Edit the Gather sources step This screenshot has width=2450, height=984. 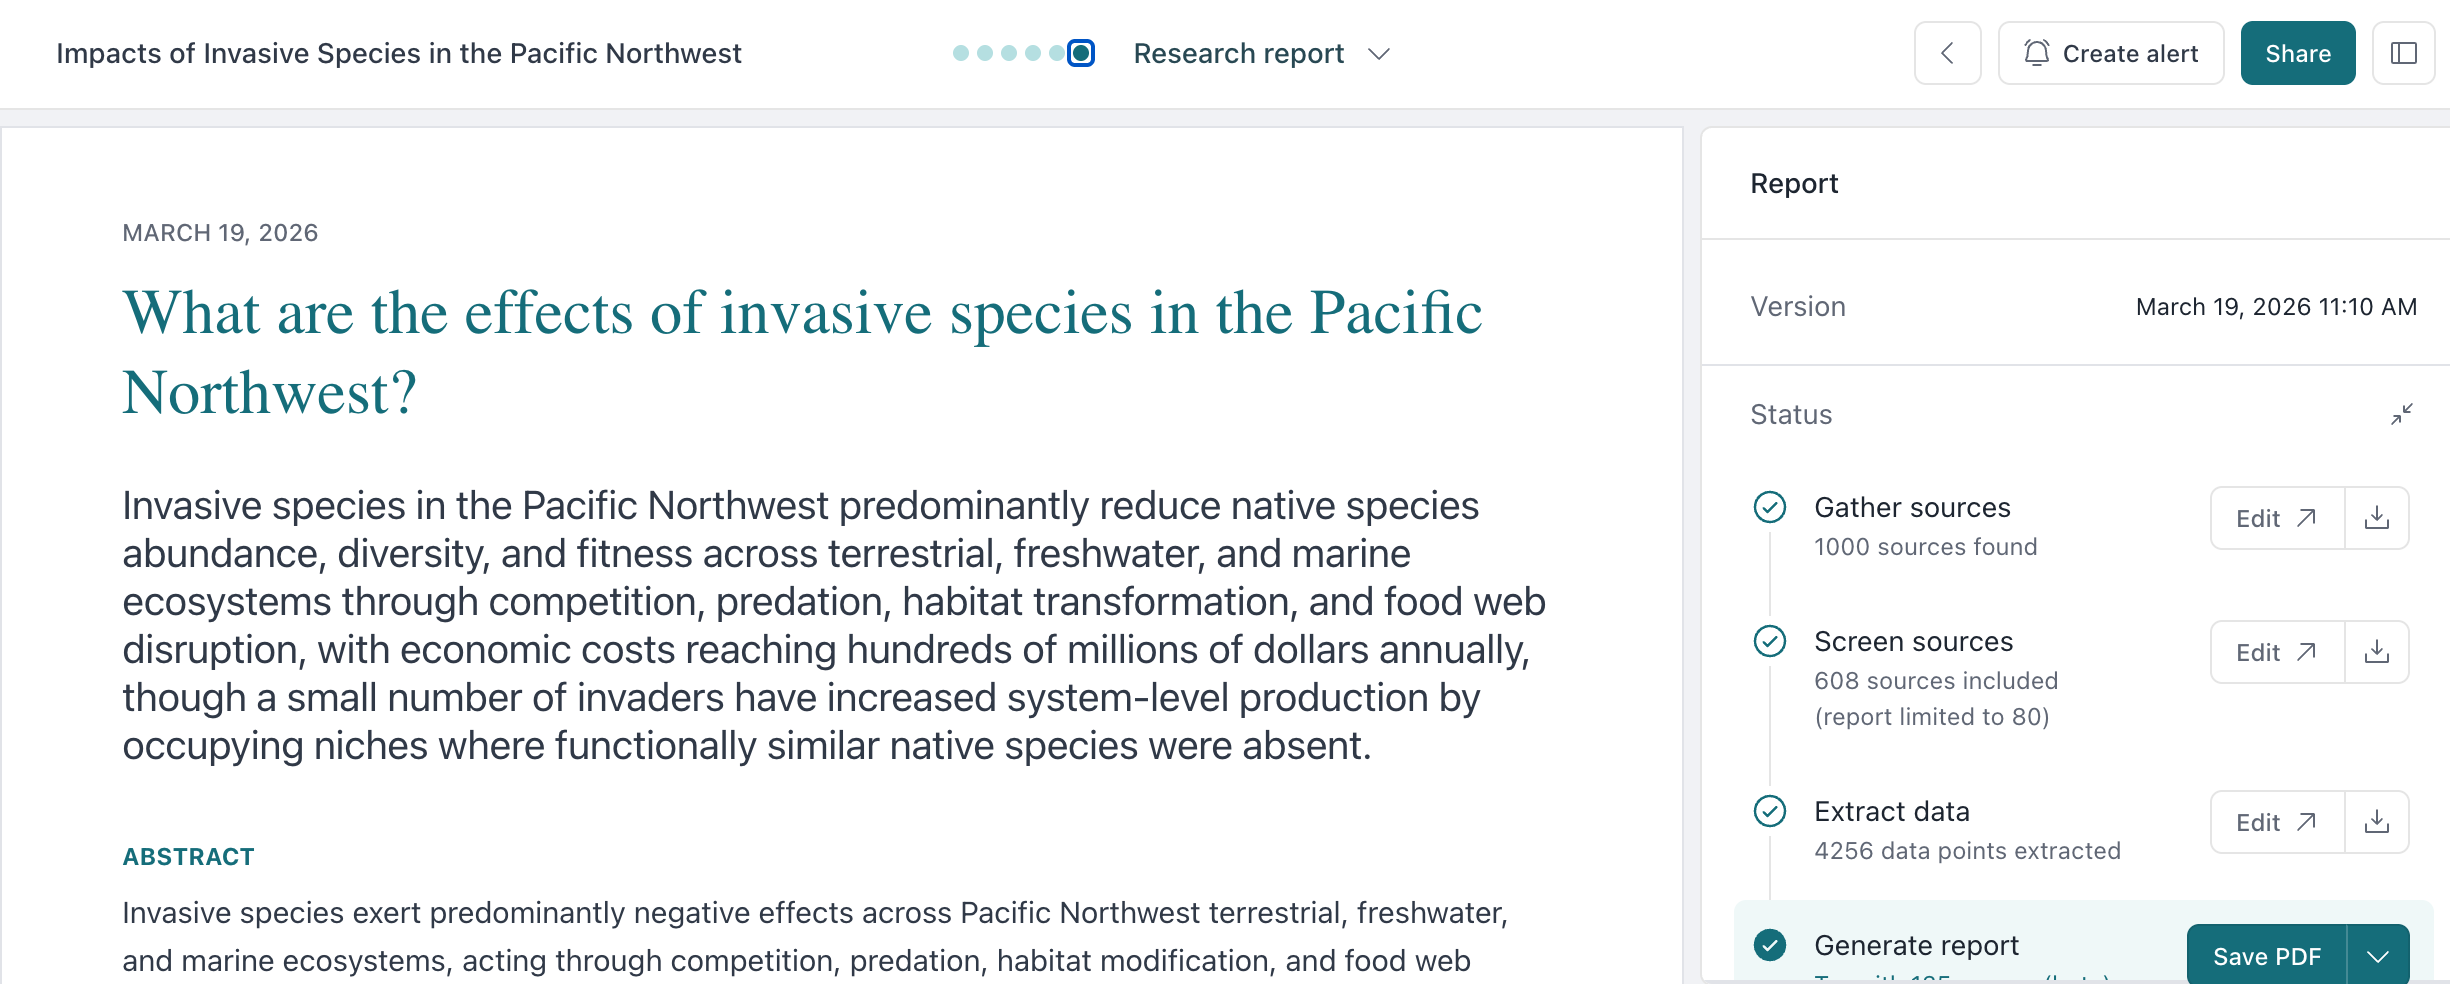2276,518
